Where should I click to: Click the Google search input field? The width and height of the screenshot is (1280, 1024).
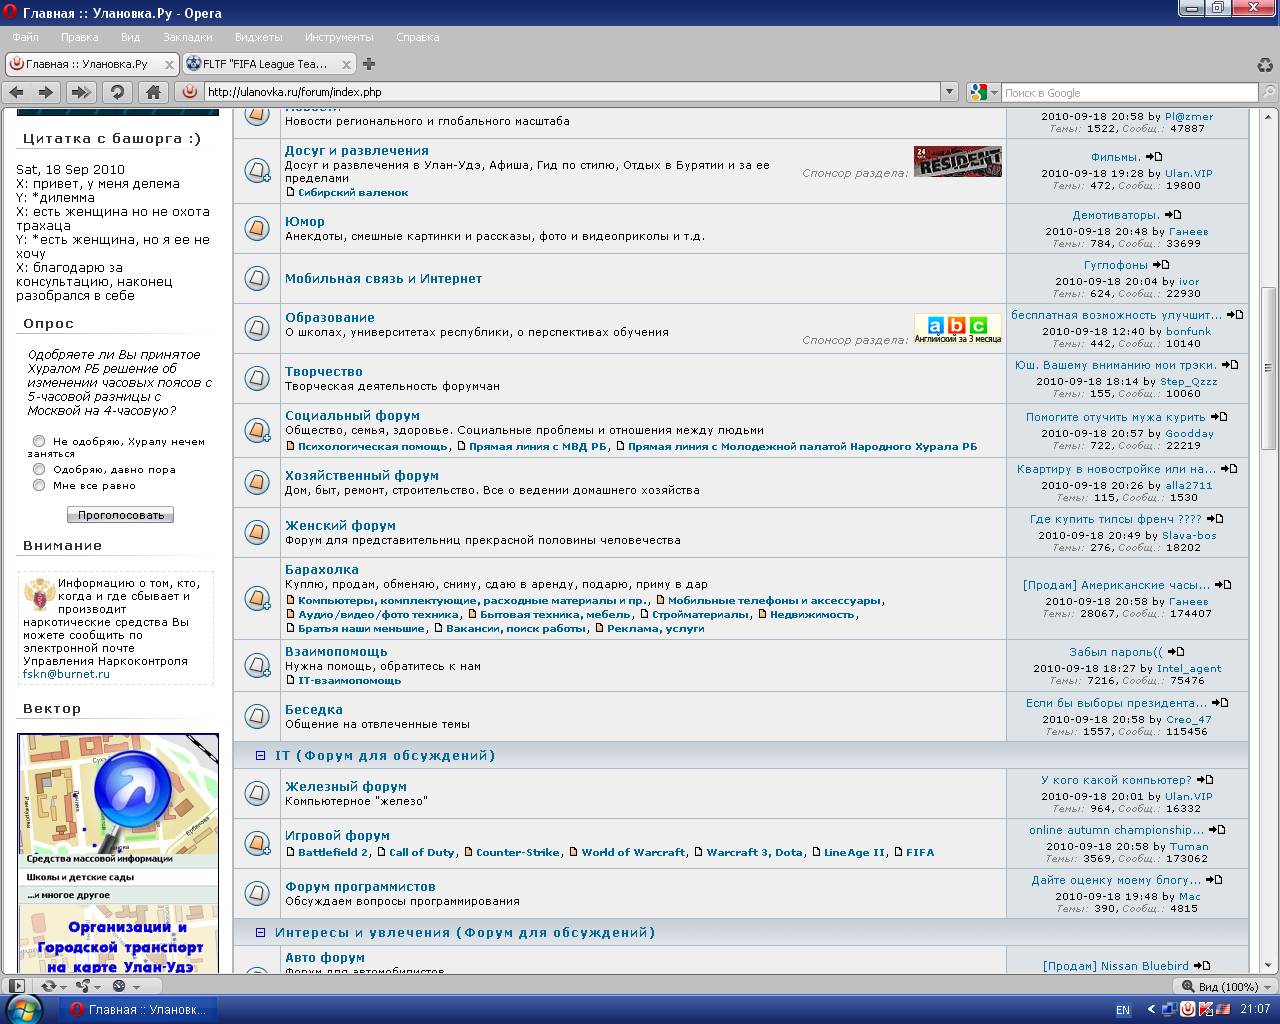tap(1128, 93)
